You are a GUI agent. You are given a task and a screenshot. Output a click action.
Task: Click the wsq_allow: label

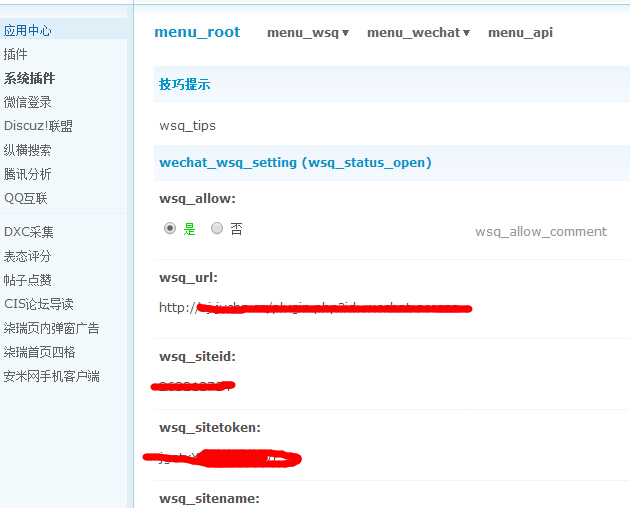click(x=197, y=199)
